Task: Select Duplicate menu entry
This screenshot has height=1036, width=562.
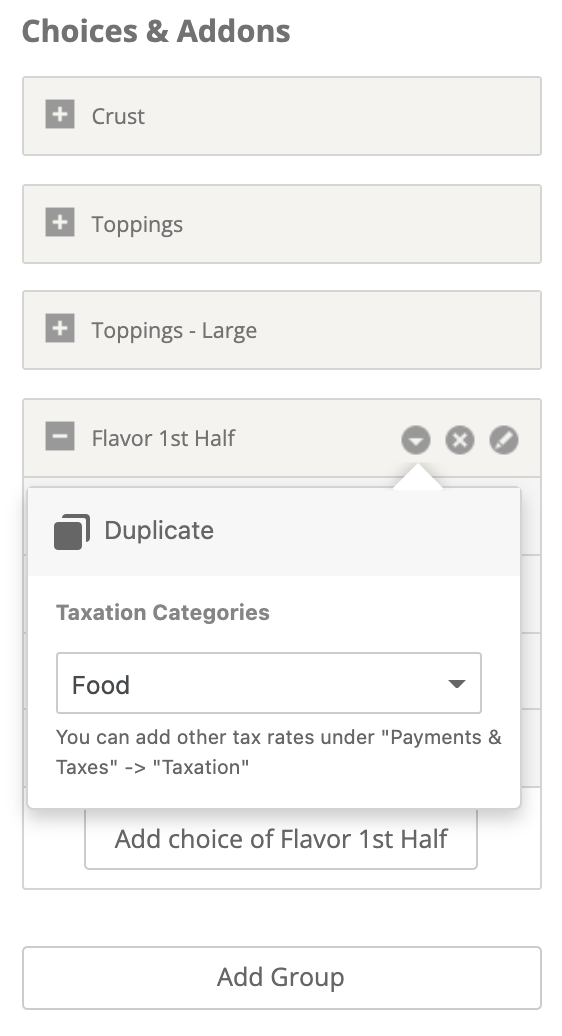Action: coord(274,531)
